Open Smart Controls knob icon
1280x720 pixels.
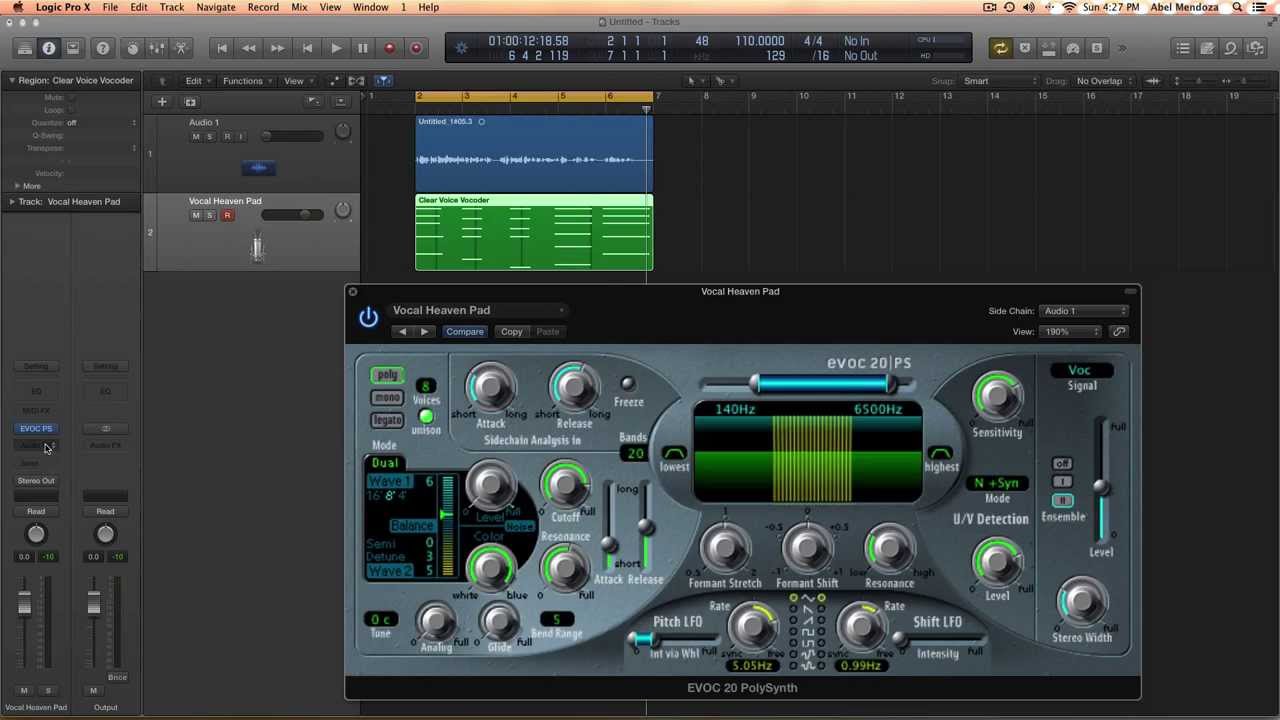click(132, 48)
